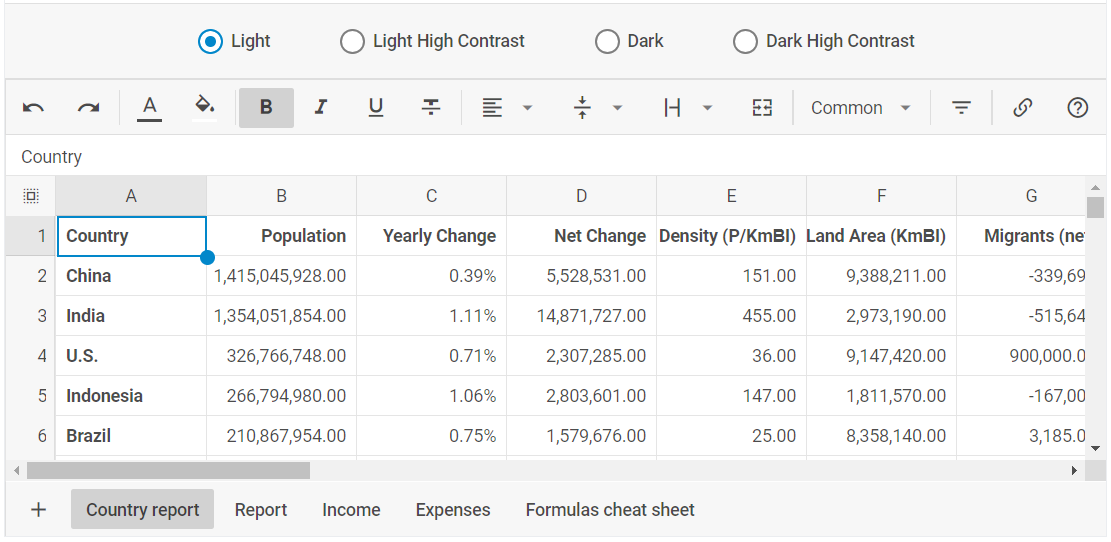
Task: Click the Net Change header cell
Action: pos(582,236)
